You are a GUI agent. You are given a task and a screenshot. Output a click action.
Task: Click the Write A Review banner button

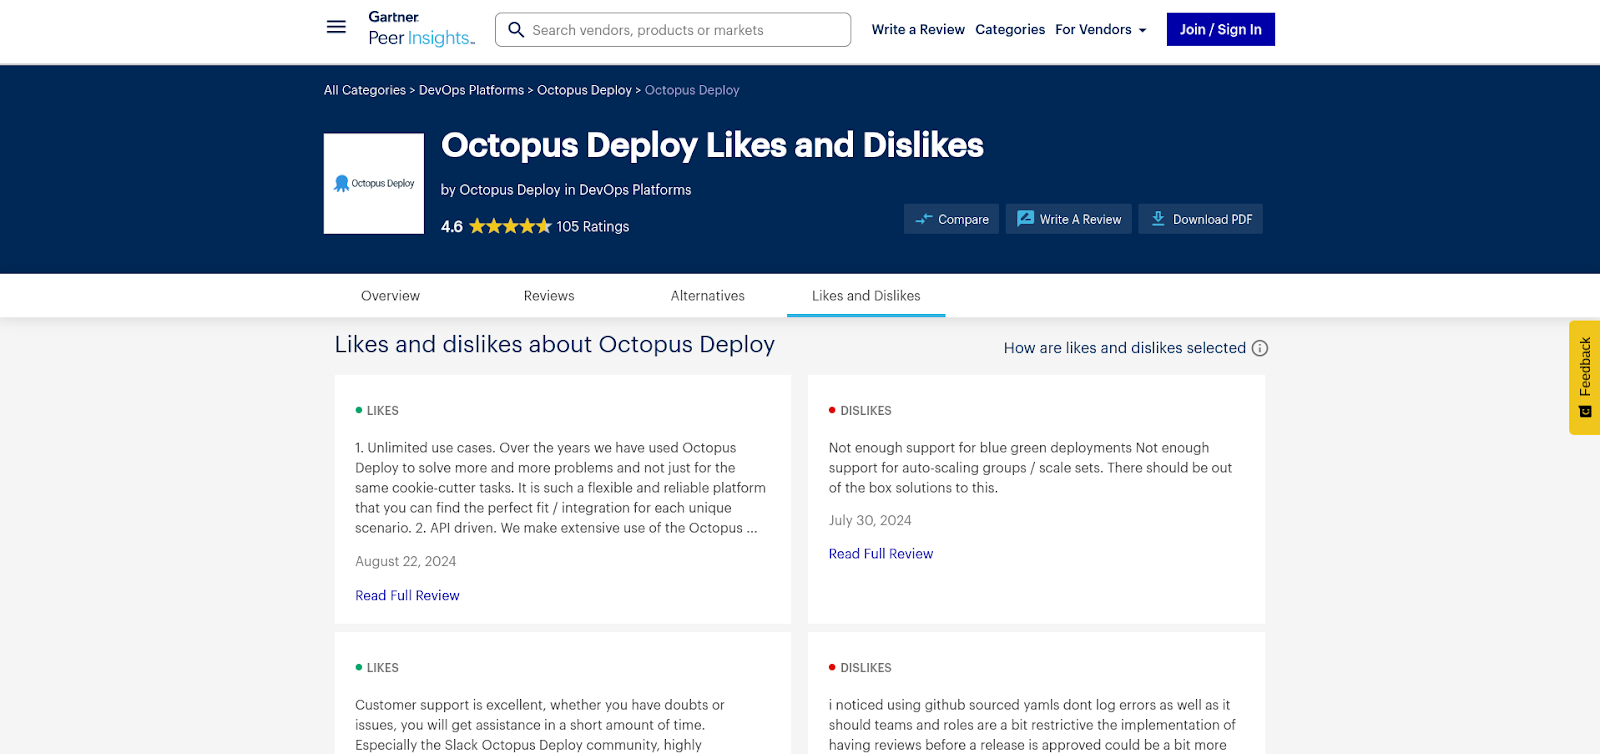click(x=1069, y=219)
